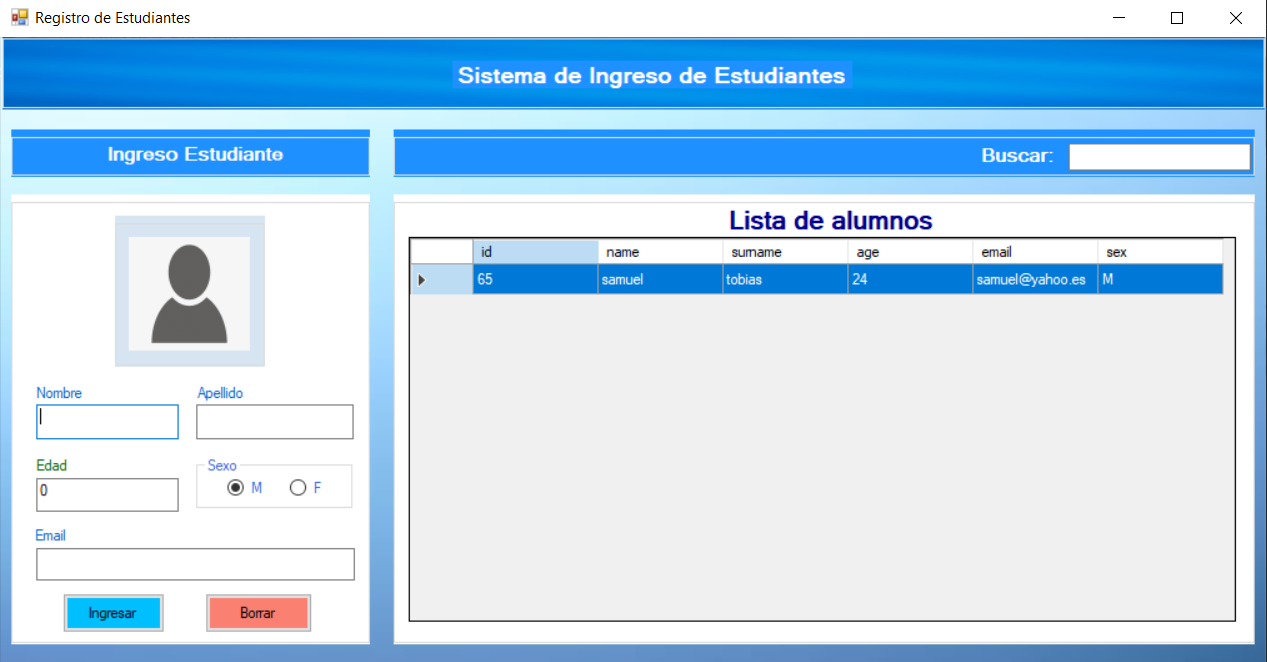This screenshot has height=662, width=1267.
Task: Click the Email input field
Action: [x=195, y=564]
